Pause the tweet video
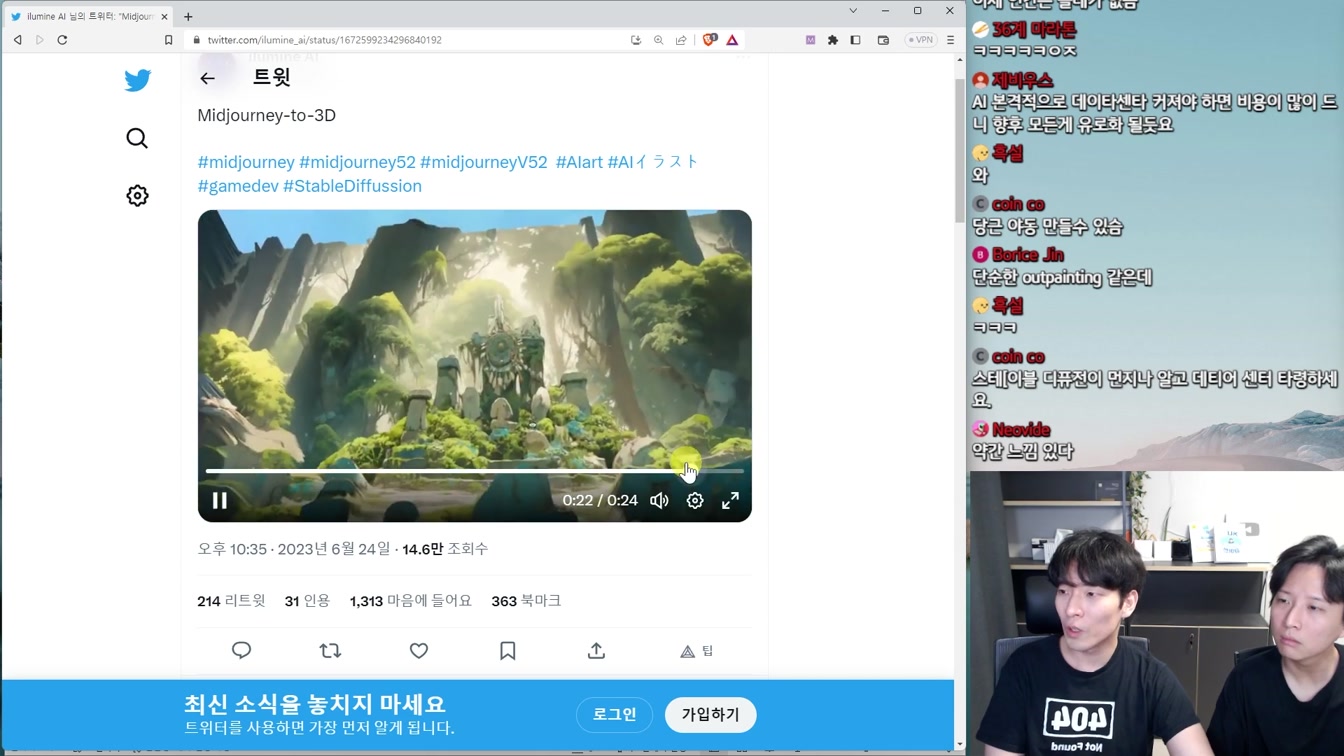The image size is (1344, 756). pos(220,500)
